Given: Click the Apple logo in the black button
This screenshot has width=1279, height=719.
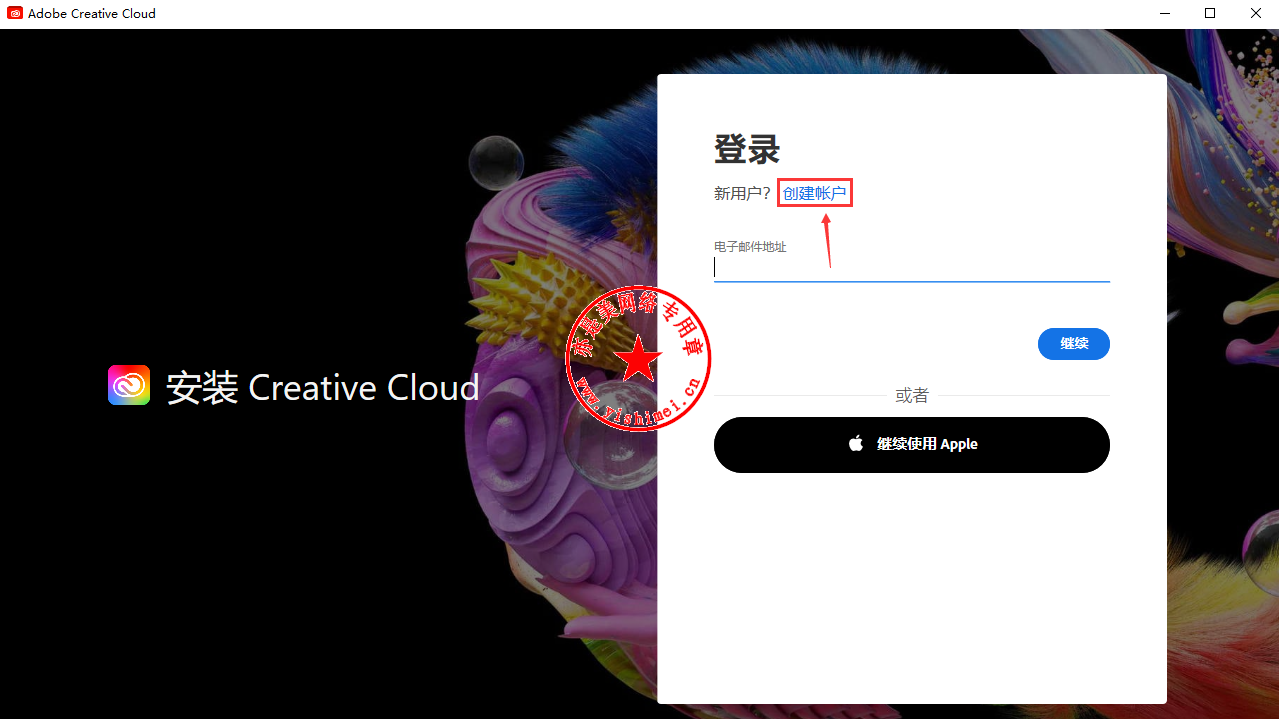Looking at the screenshot, I should click(x=856, y=444).
